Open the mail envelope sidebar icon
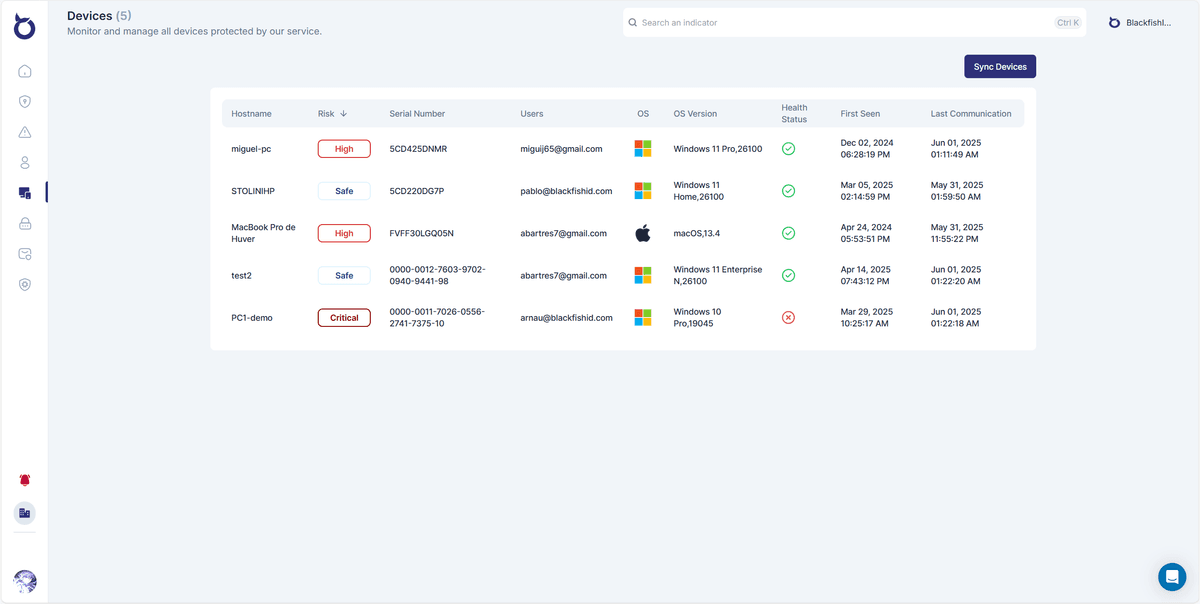The height and width of the screenshot is (604, 1200). point(25,254)
